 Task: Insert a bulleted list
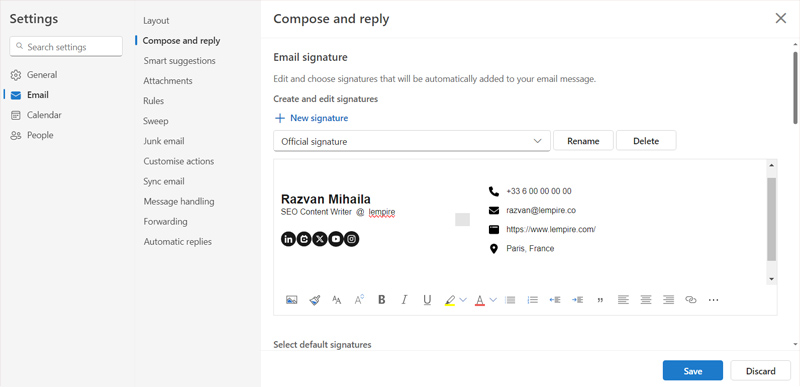(x=510, y=300)
